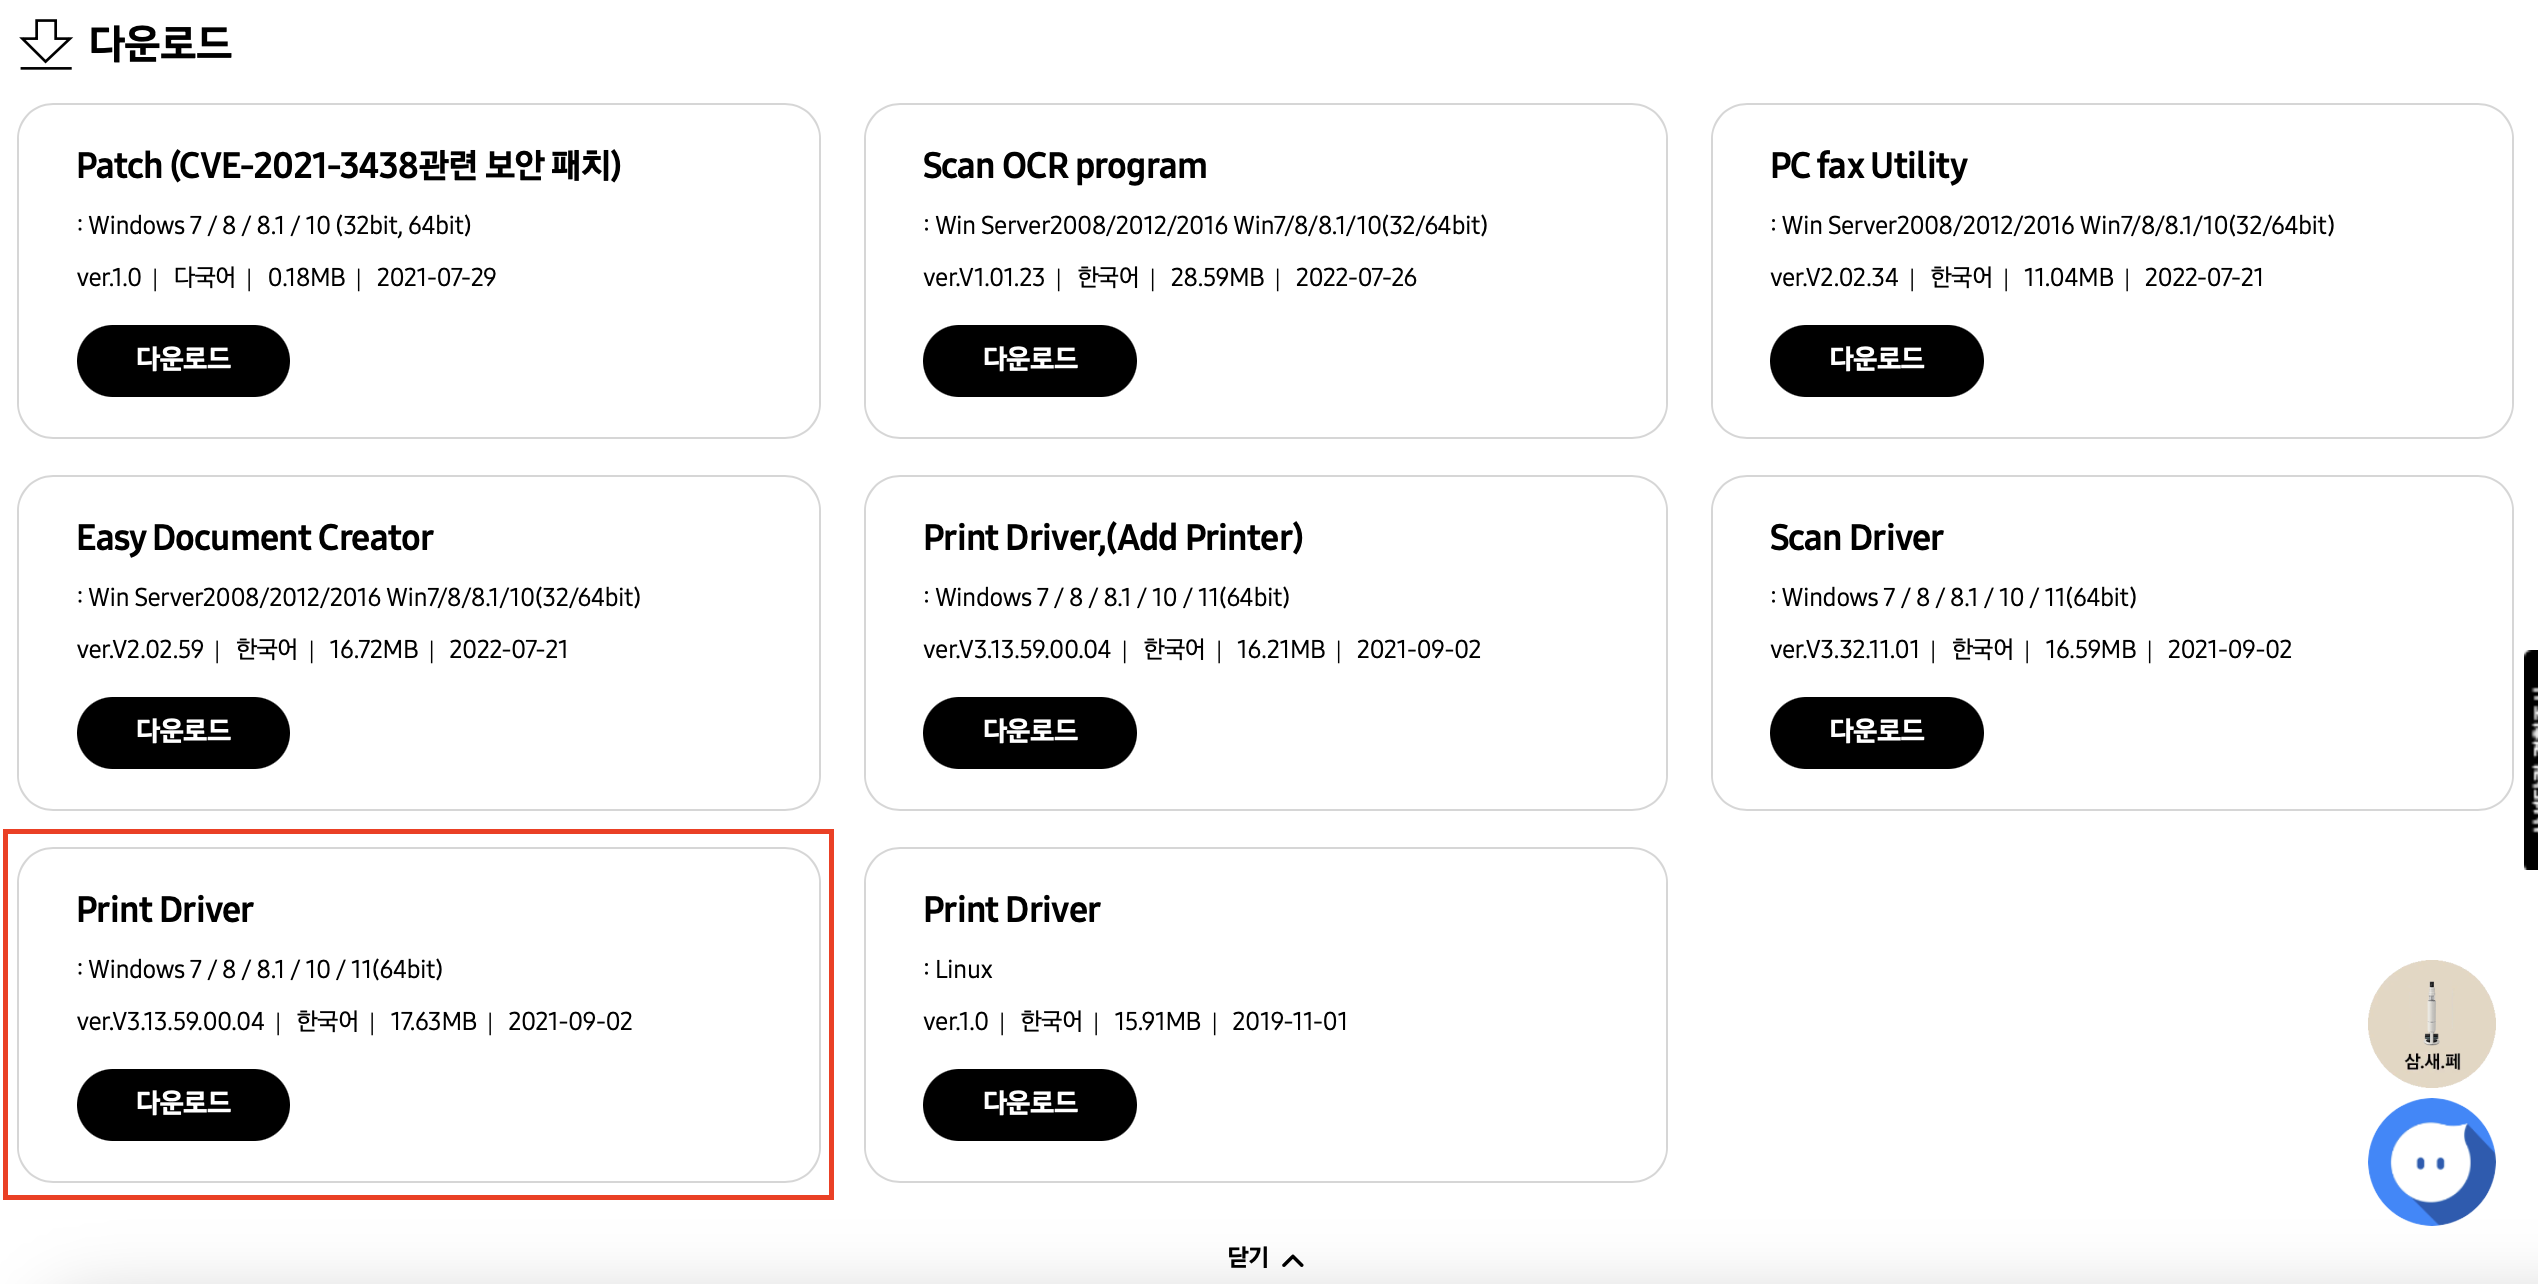2538x1284 pixels.
Task: Download the CVE-2021-3438 security patch
Action: [x=182, y=360]
